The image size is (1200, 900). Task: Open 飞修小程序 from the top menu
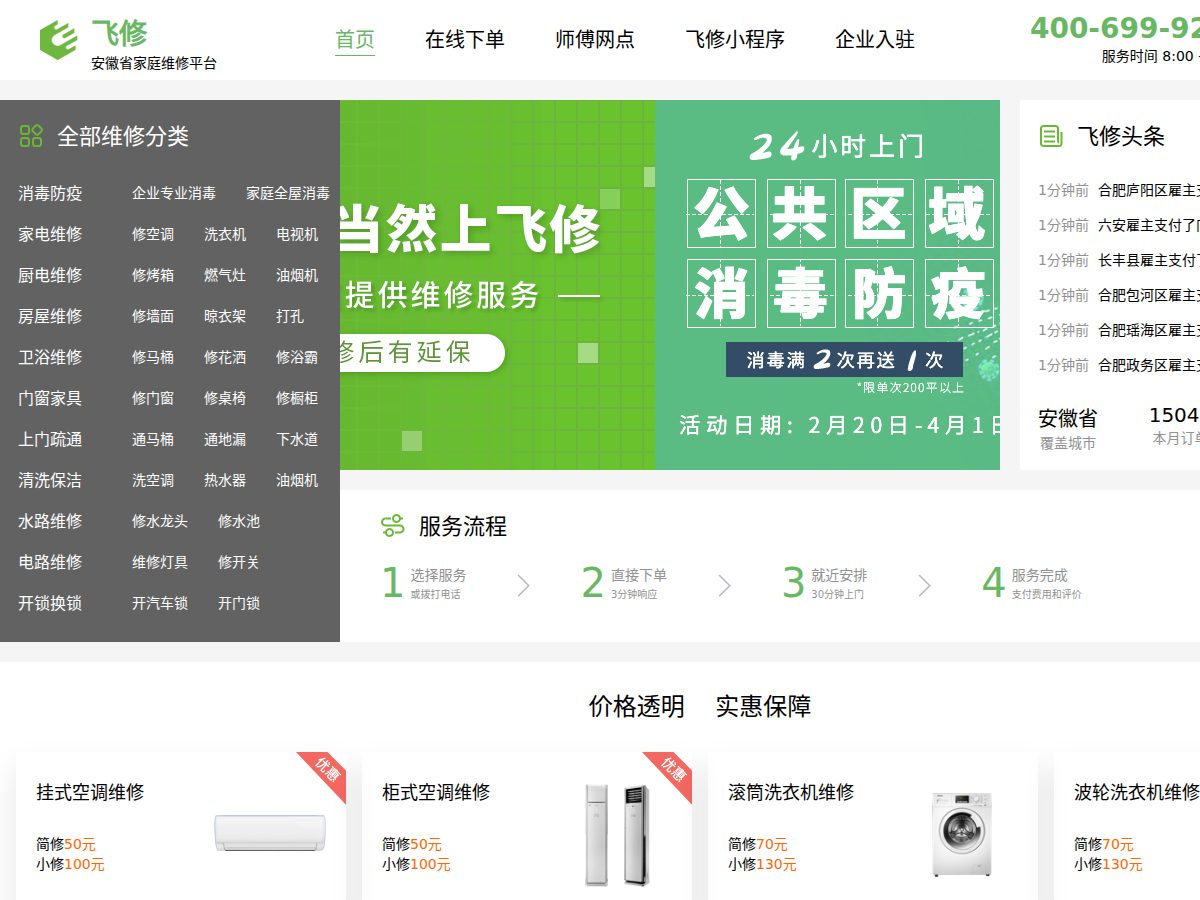click(735, 40)
